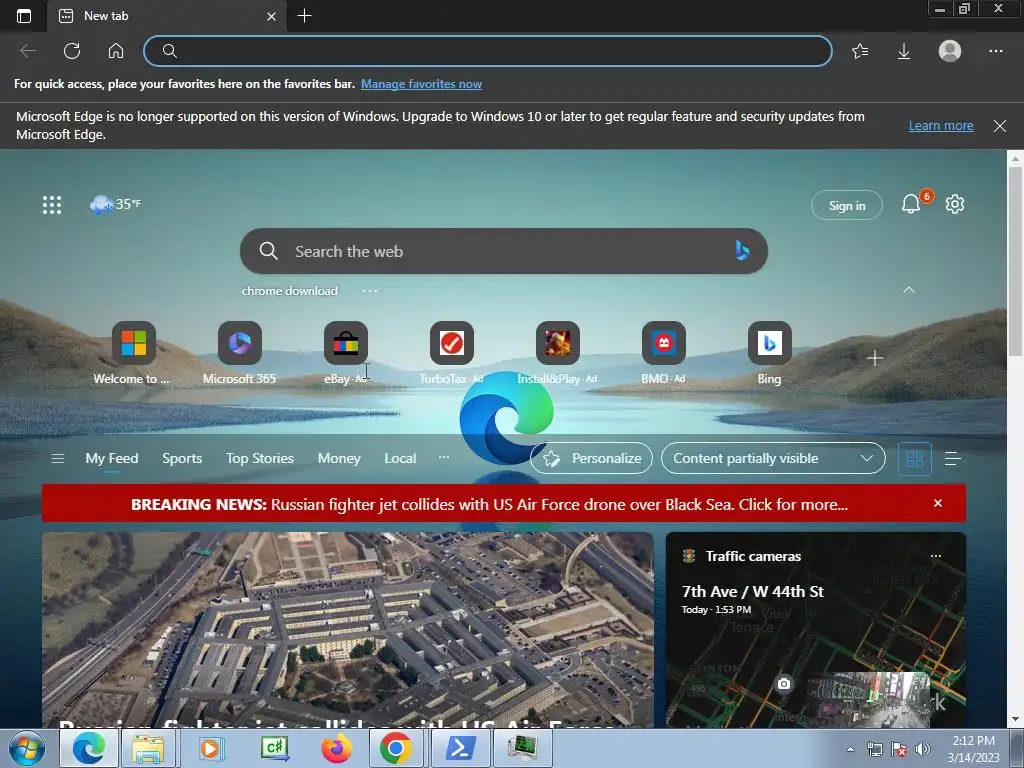This screenshot has height=768, width=1024.
Task: Add a new quick link site
Action: (874, 358)
